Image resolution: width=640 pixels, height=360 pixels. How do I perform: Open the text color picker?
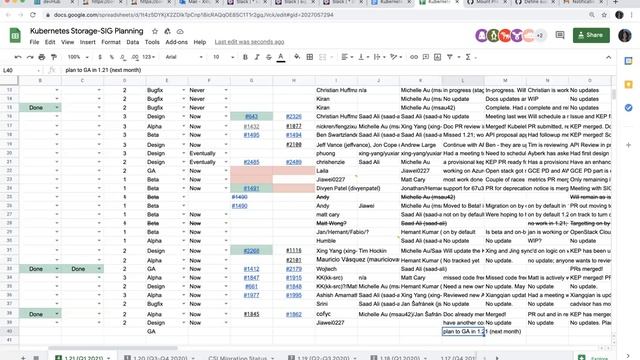(x=281, y=57)
